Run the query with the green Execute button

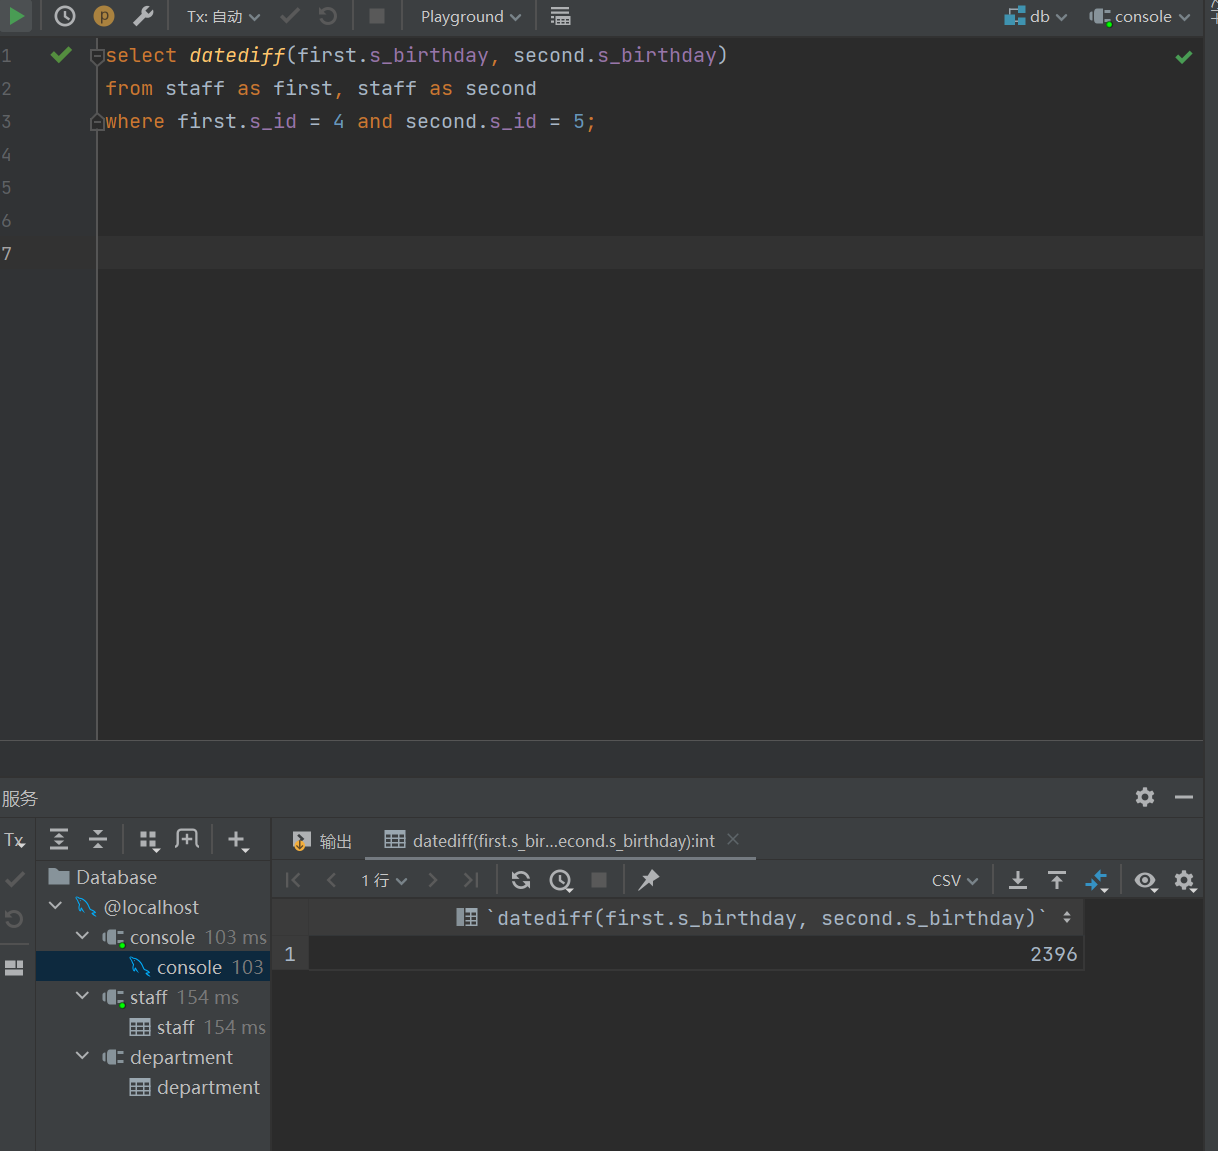click(x=16, y=16)
